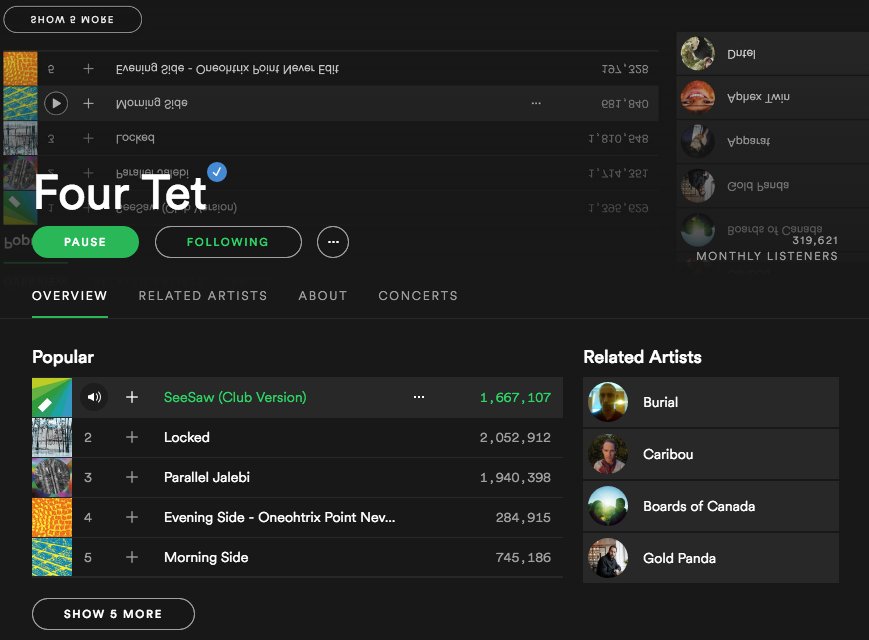The width and height of the screenshot is (869, 640).
Task: Click the plus beside SeeSaw (Club Version)
Action: [x=131, y=397]
